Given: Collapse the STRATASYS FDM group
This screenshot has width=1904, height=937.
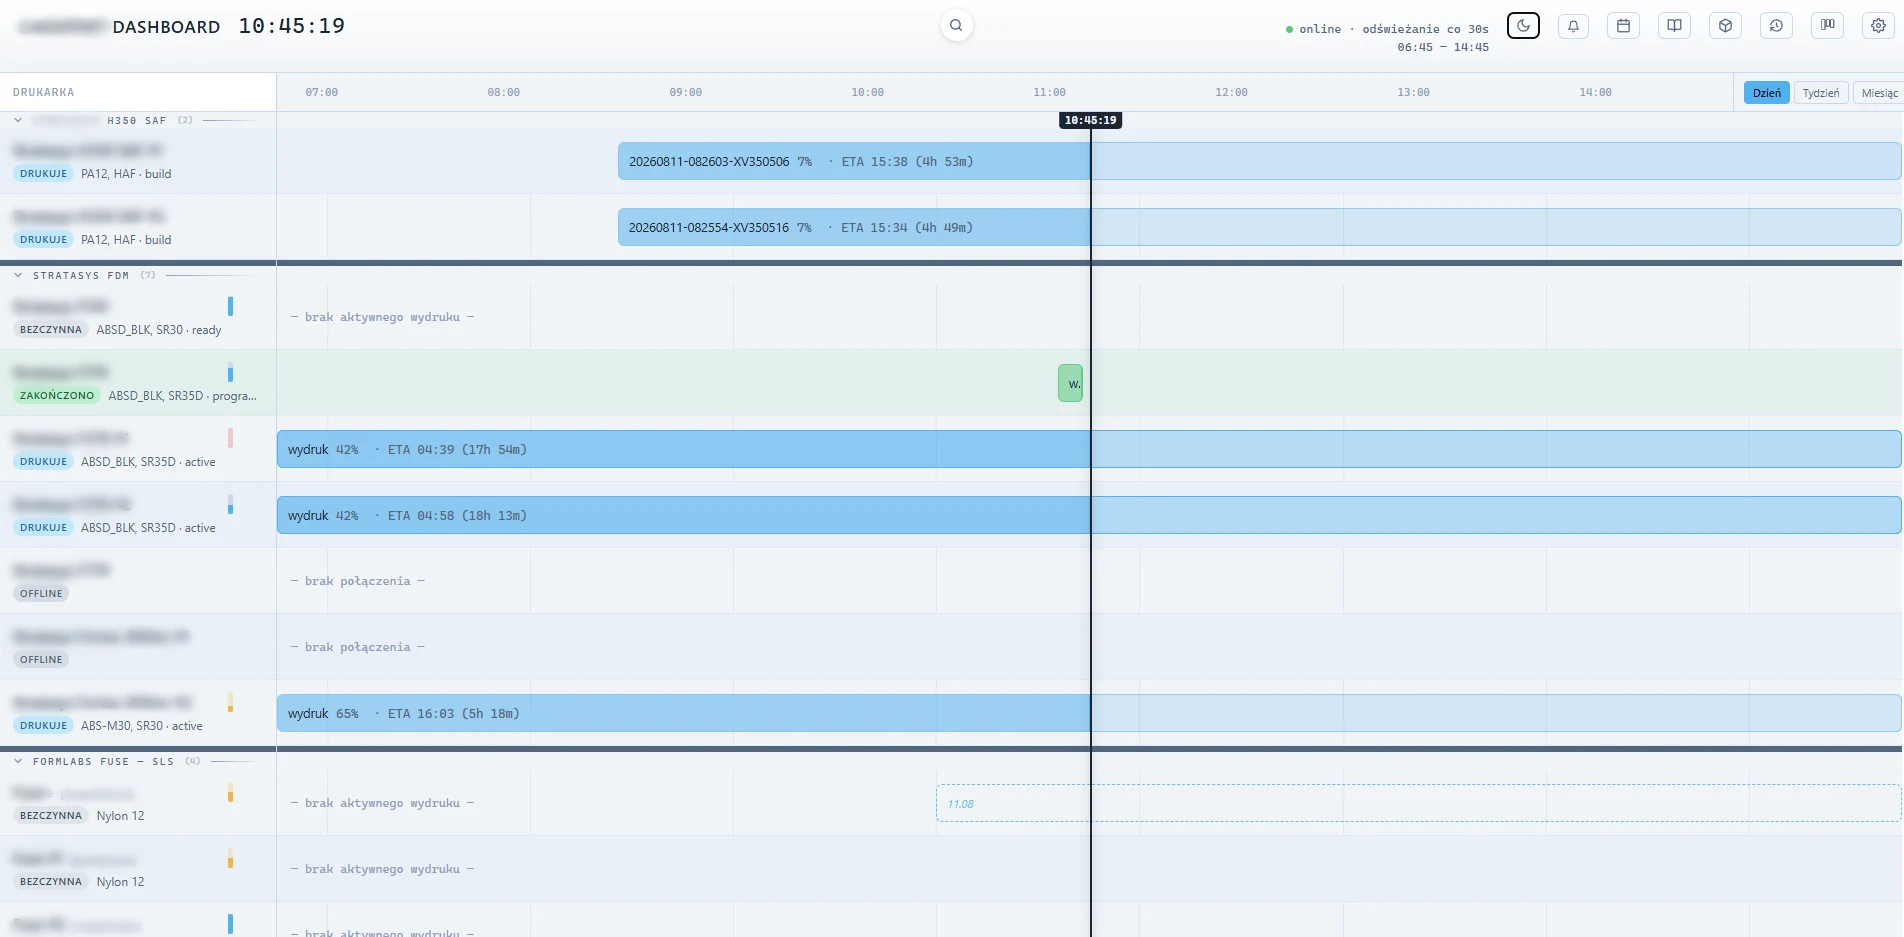Looking at the screenshot, I should [18, 275].
